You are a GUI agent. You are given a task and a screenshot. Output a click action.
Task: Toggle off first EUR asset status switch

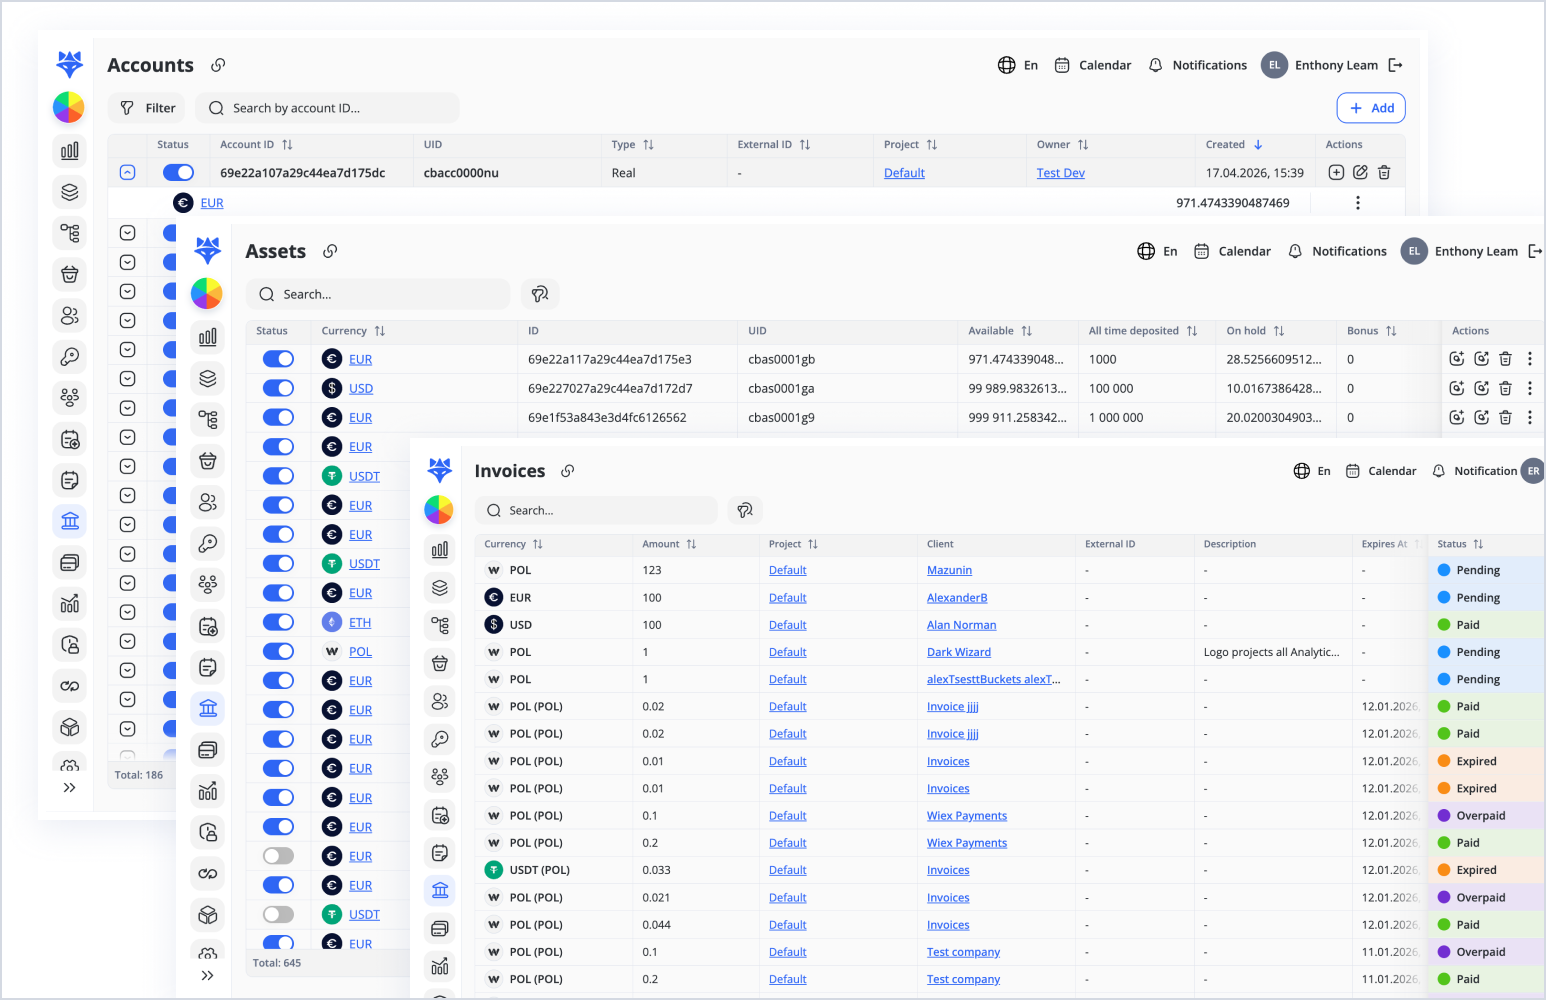point(278,359)
